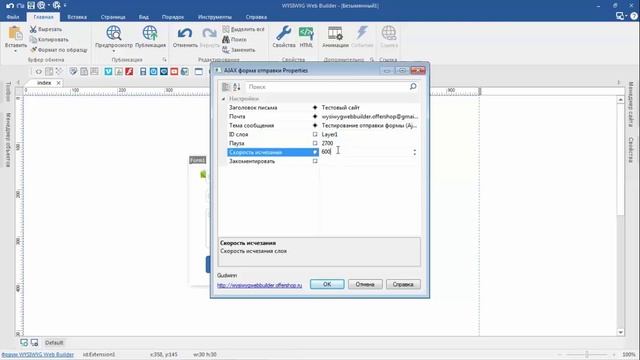Image resolution: width=640 pixels, height=360 pixels.
Task: Insert Flash object from toolbar
Action: pos(129,71)
